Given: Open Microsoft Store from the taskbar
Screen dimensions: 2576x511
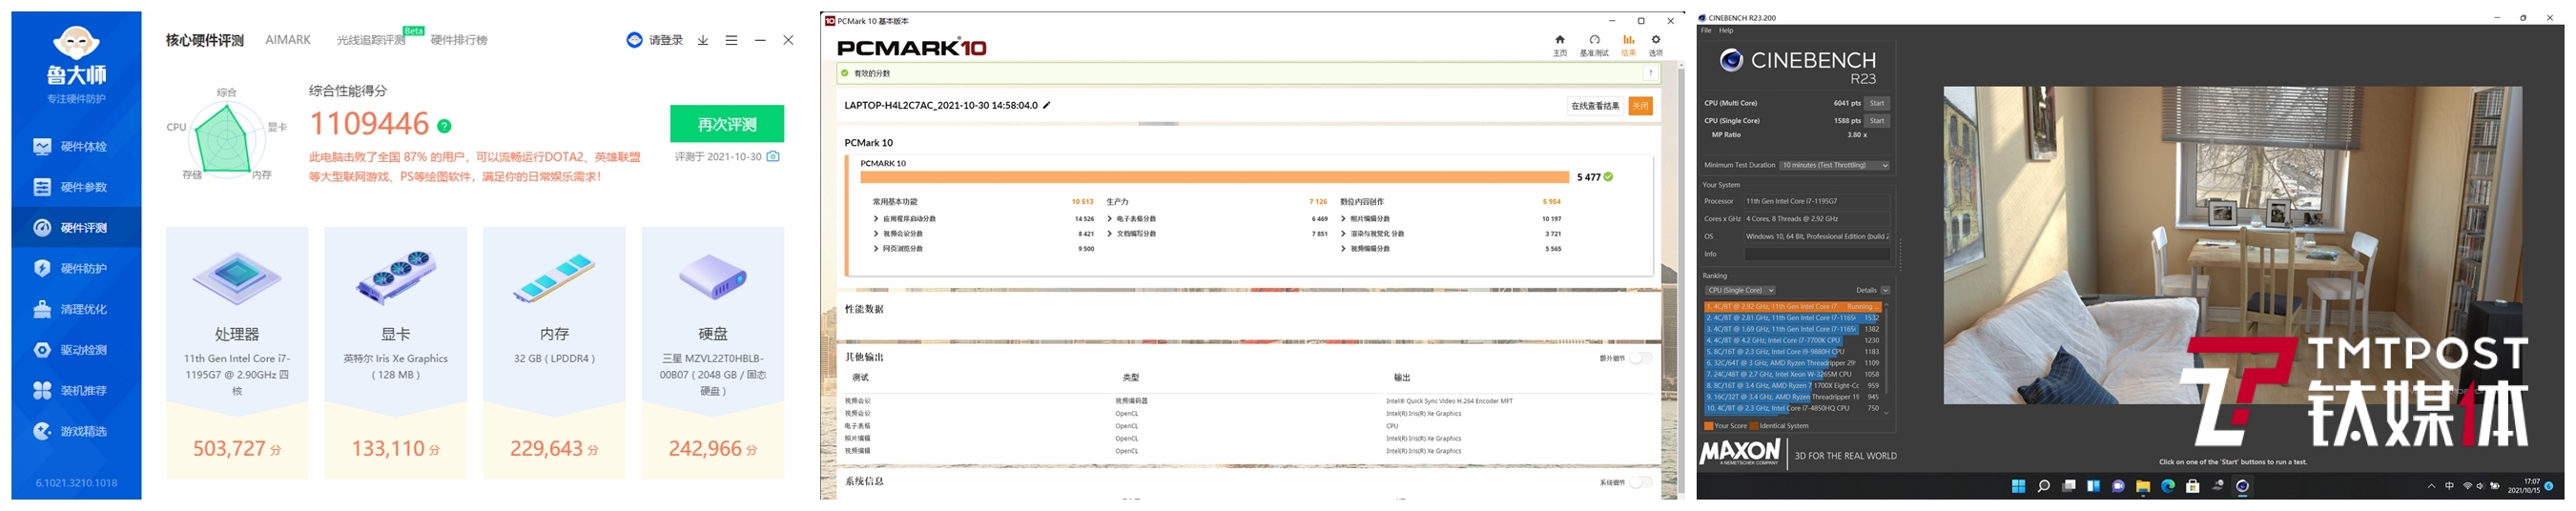Looking at the screenshot, I should click(2193, 486).
